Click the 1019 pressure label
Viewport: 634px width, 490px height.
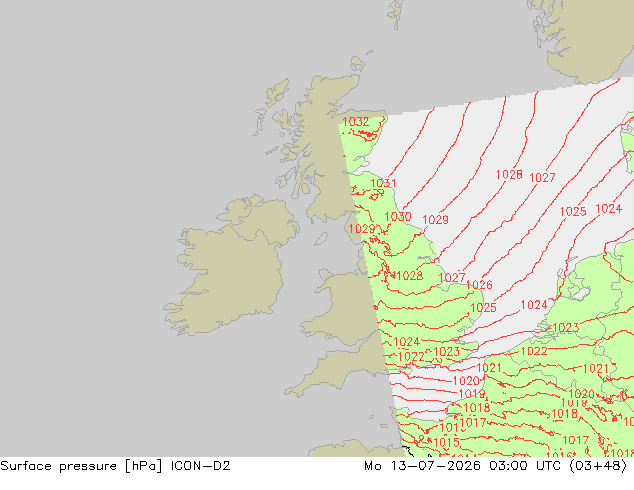[x=472, y=393]
